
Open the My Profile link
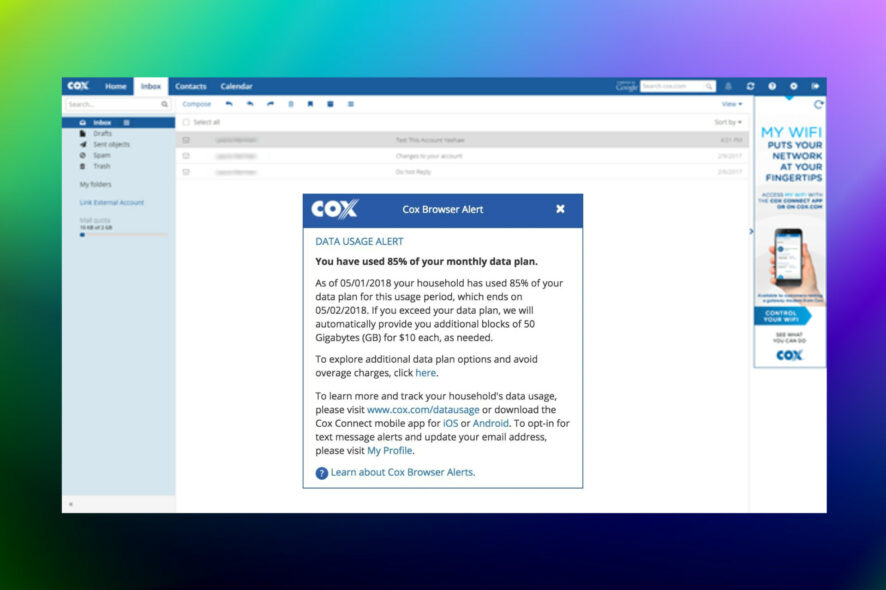coord(390,450)
